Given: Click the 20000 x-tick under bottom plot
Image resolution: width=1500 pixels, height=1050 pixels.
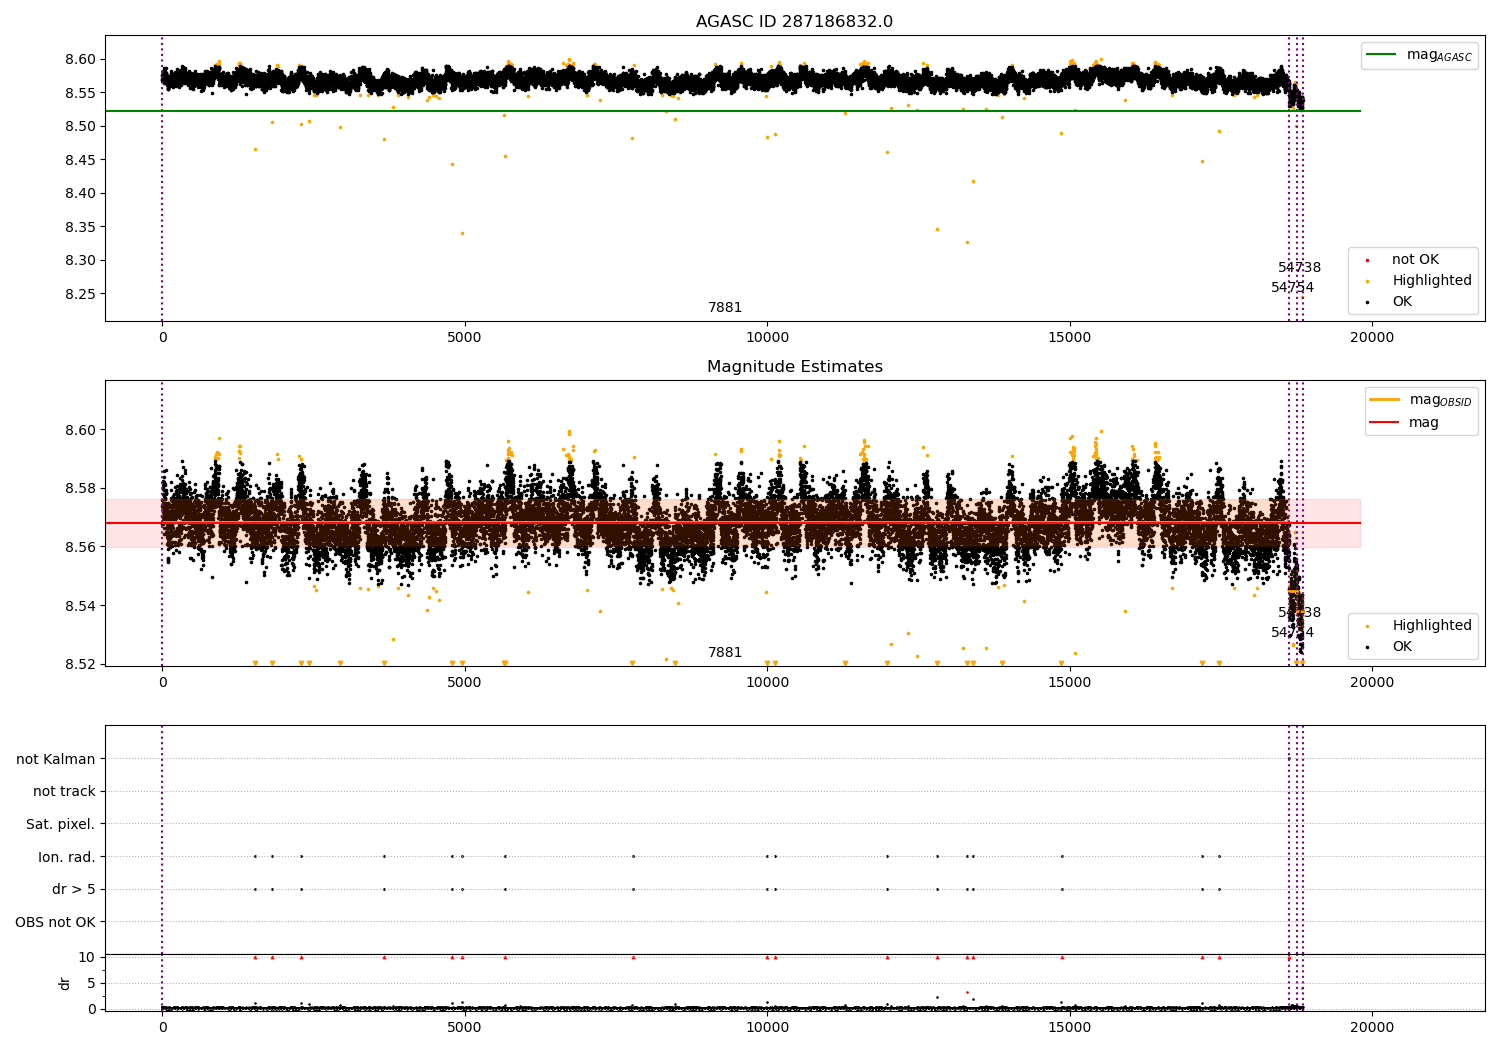Looking at the screenshot, I should click(x=1372, y=1027).
